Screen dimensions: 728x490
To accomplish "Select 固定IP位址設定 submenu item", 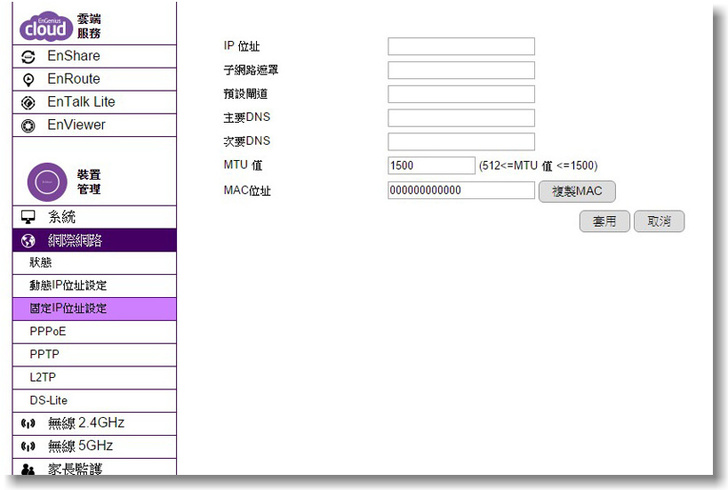I will pos(94,309).
